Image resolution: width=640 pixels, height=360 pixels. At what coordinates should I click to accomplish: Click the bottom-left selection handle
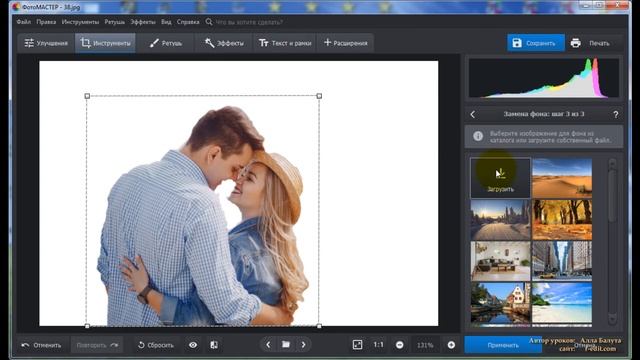(87, 326)
